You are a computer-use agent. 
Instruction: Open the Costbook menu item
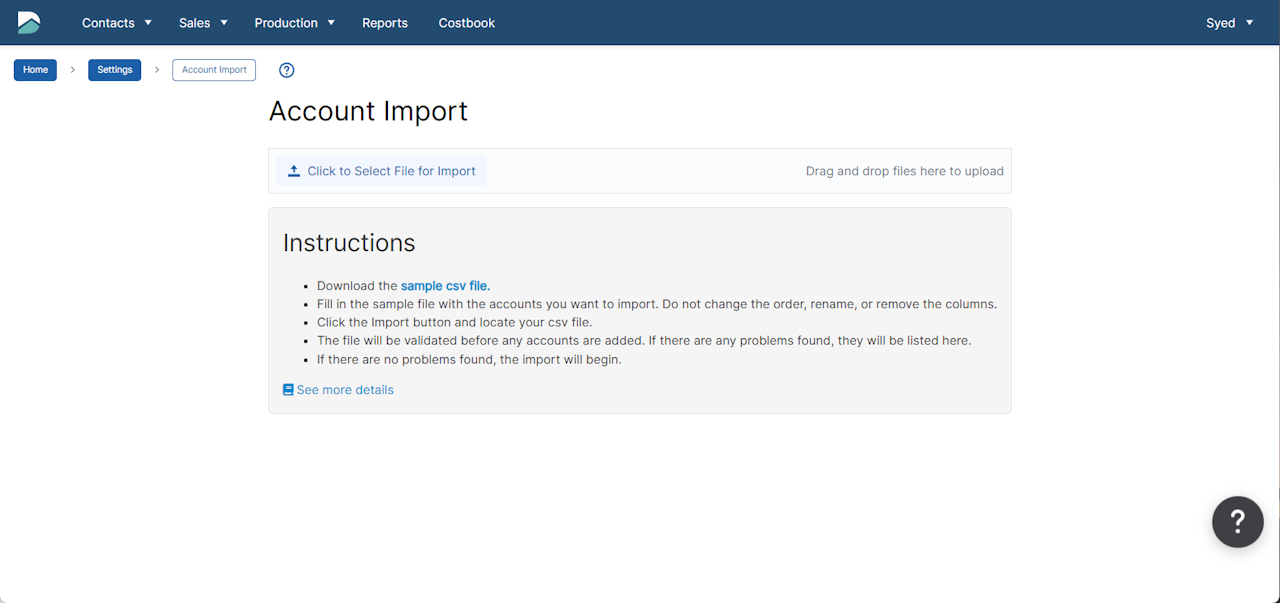click(467, 23)
